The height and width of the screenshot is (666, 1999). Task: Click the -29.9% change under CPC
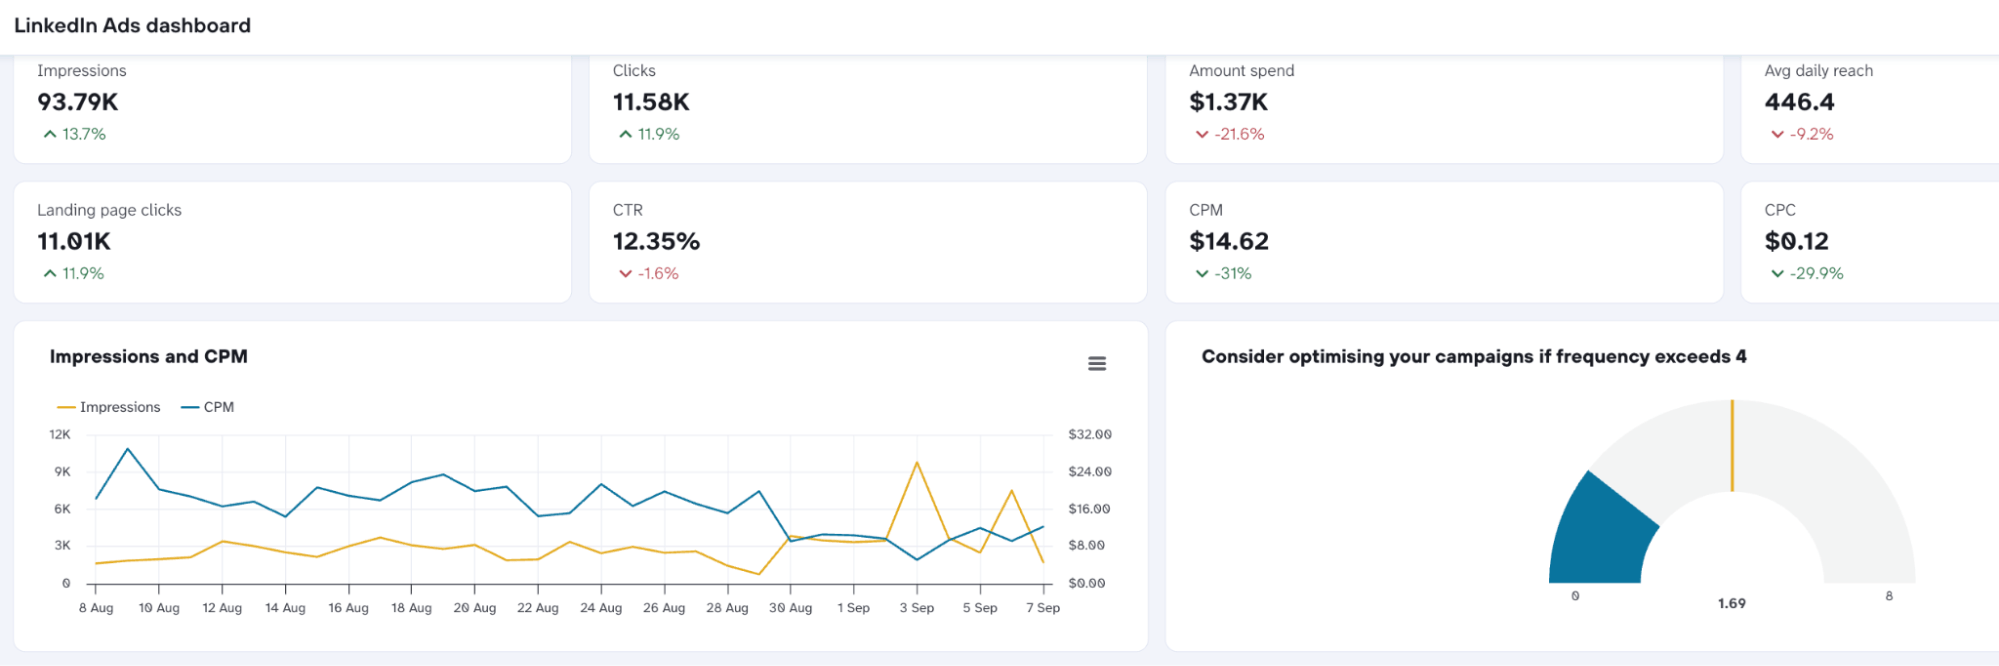coord(1816,273)
